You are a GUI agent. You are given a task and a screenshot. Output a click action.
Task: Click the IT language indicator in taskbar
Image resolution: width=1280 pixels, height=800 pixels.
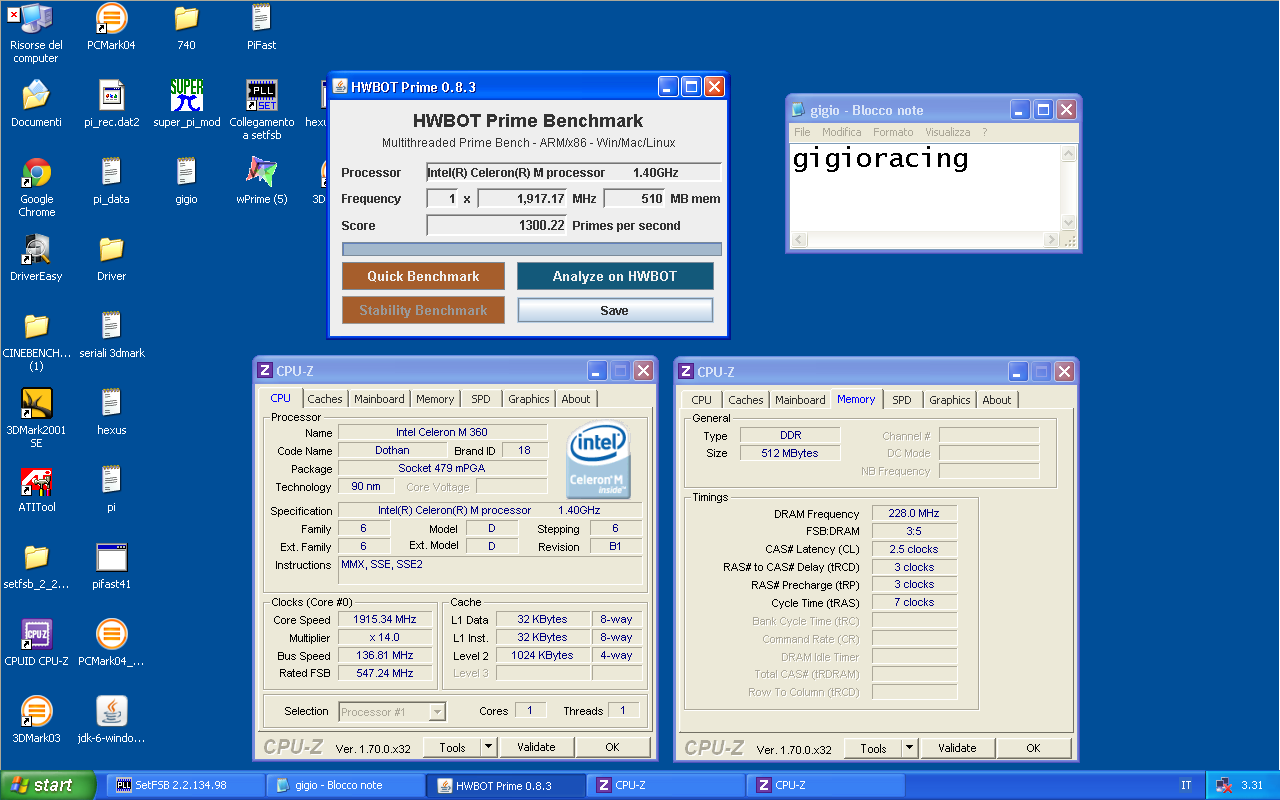[x=1186, y=785]
